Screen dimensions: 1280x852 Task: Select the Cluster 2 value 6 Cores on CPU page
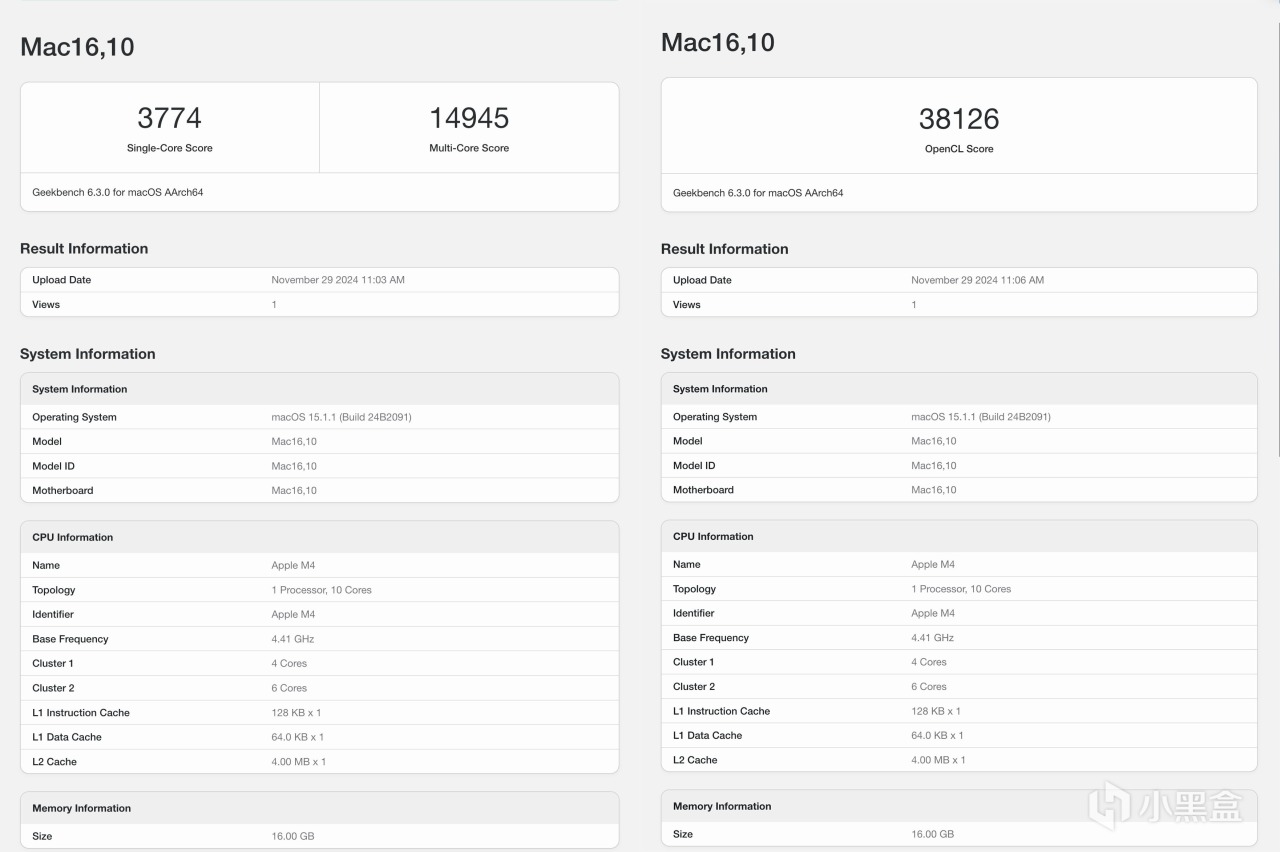tap(289, 688)
